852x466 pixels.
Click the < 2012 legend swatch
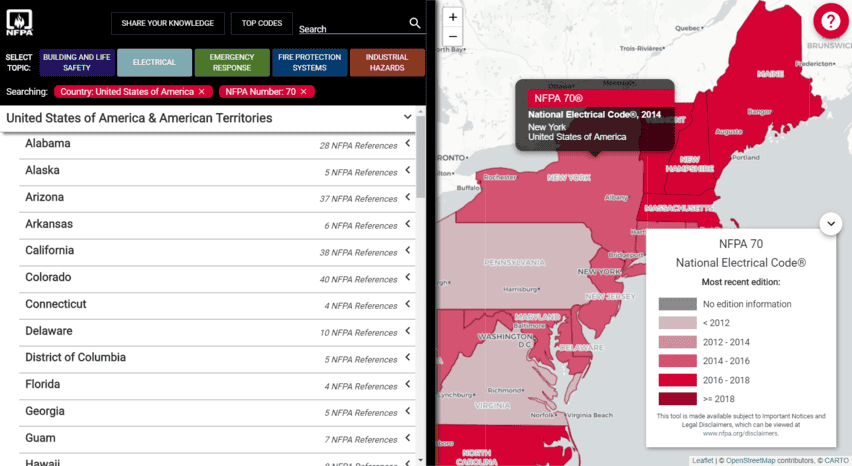click(x=677, y=323)
